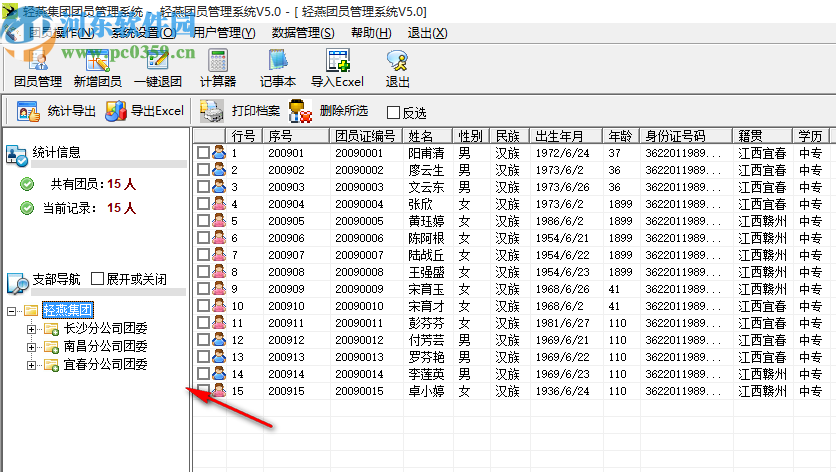Click the member icon for 付芳芸

219,340
